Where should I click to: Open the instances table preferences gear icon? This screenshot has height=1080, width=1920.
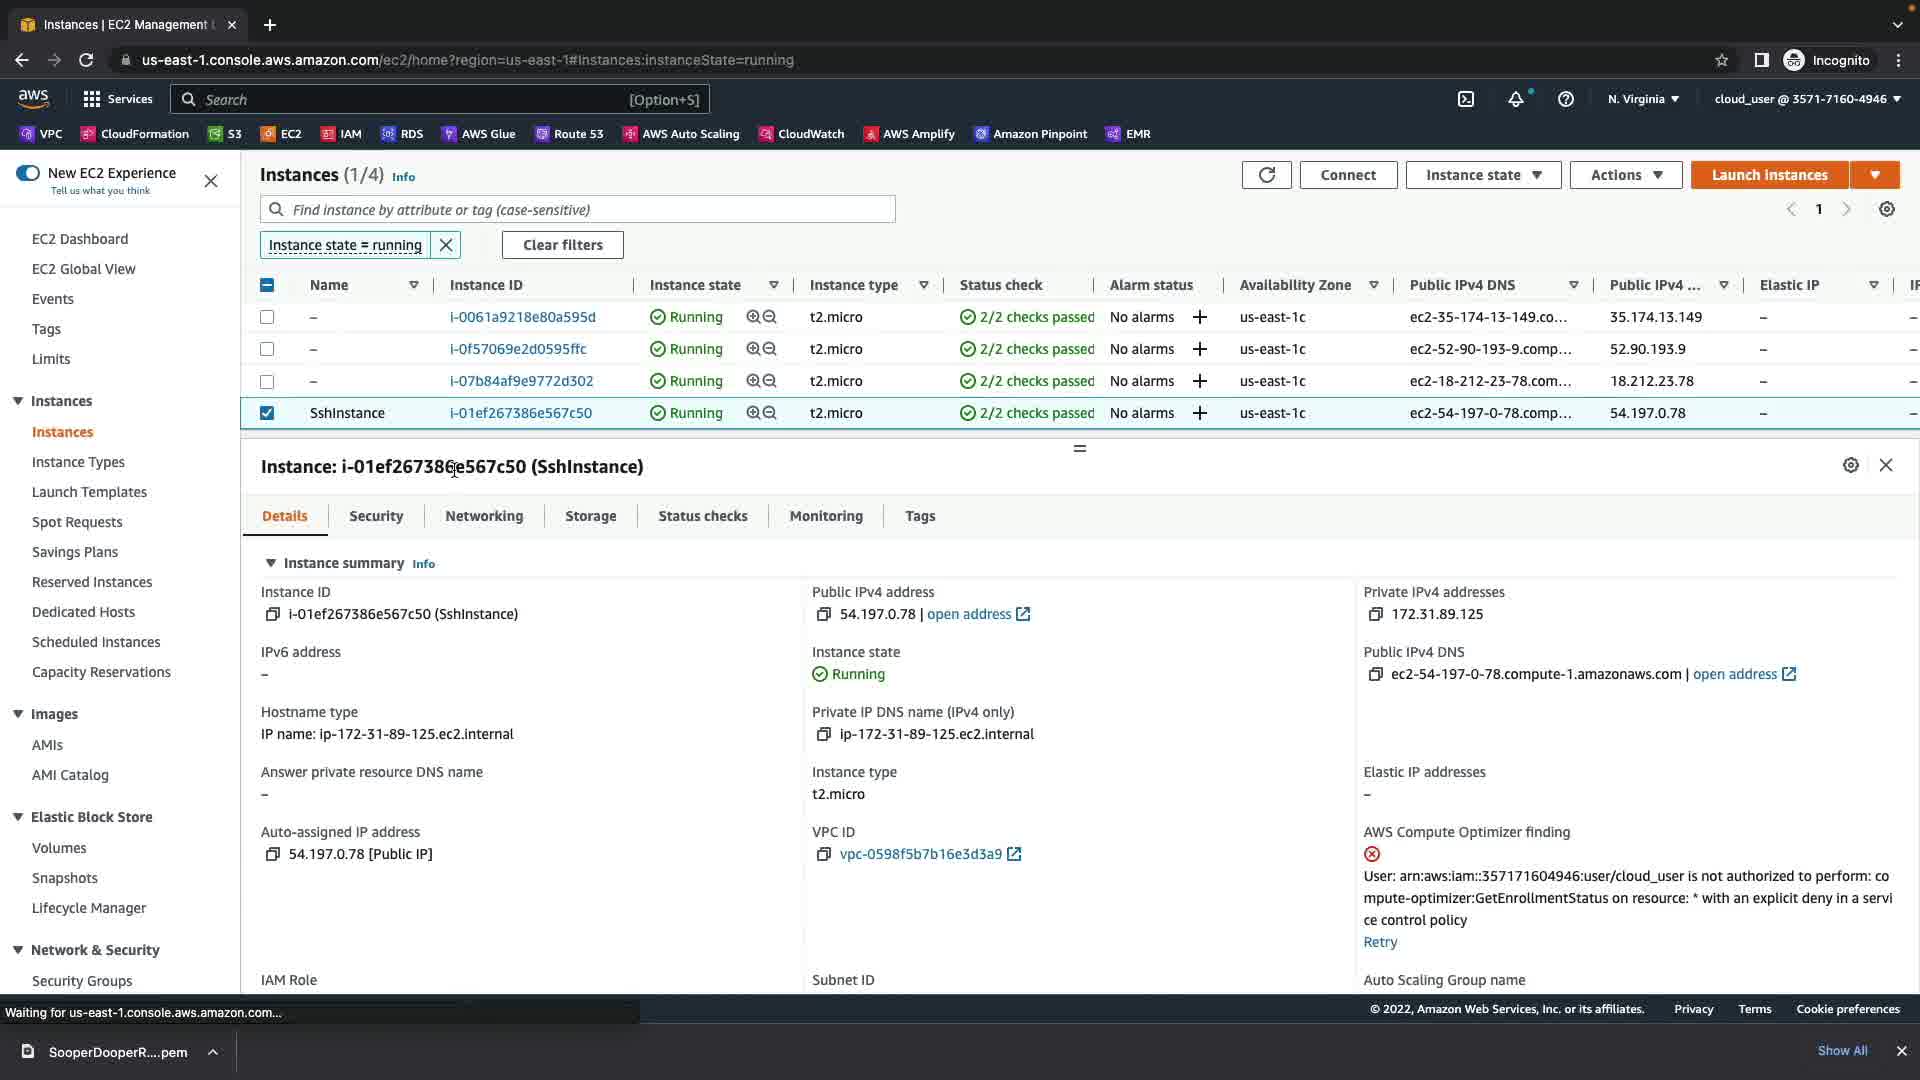pyautogui.click(x=1886, y=209)
